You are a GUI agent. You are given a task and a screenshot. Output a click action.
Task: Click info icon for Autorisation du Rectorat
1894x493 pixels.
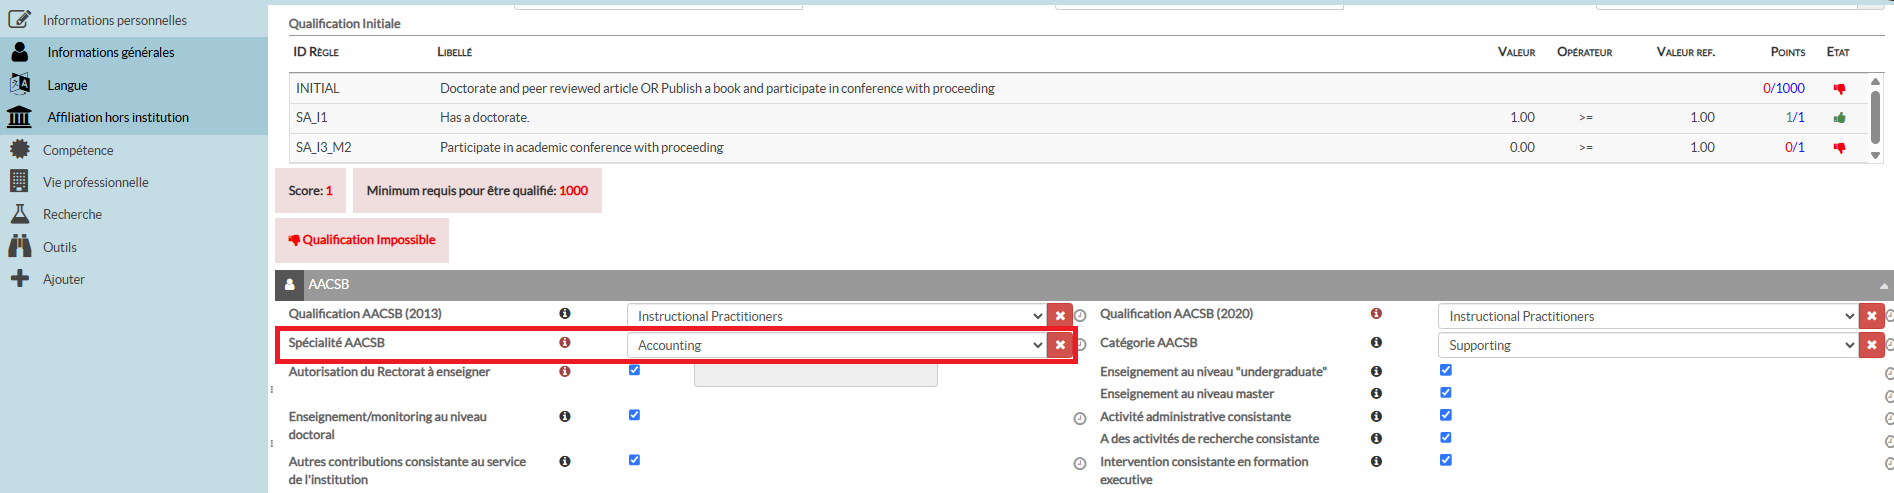[x=565, y=372]
